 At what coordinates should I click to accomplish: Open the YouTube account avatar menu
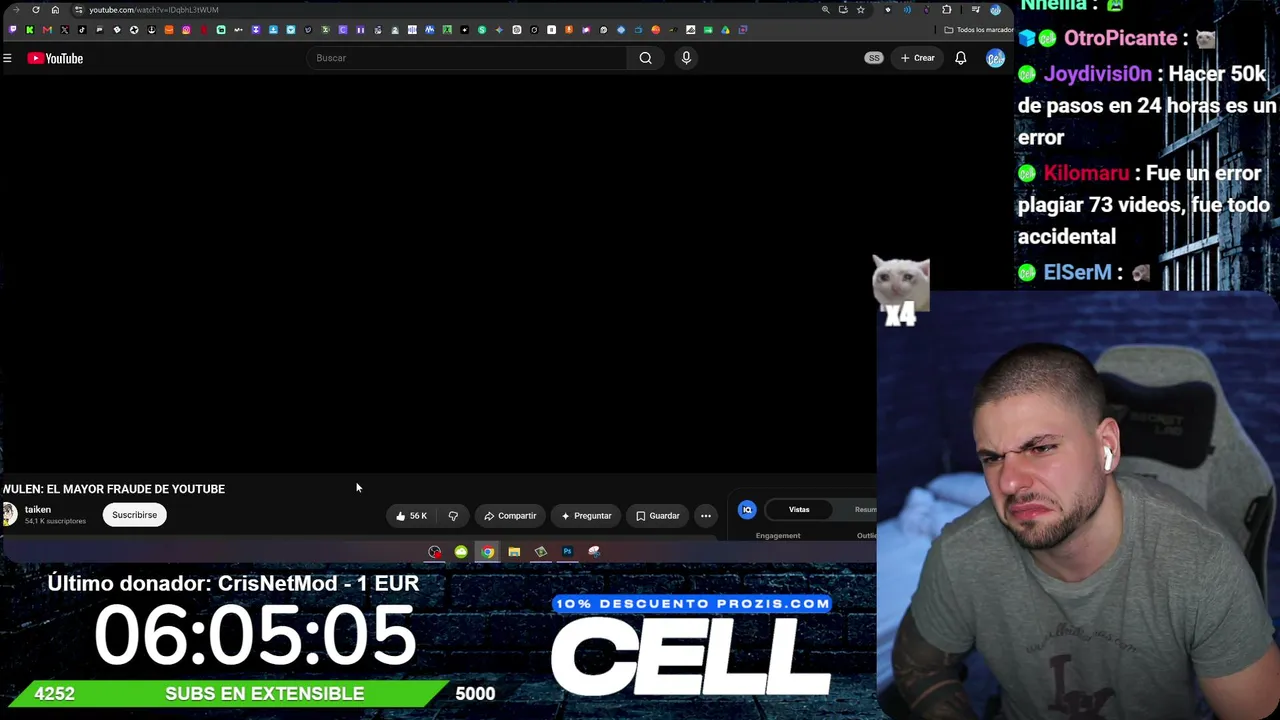[x=995, y=58]
